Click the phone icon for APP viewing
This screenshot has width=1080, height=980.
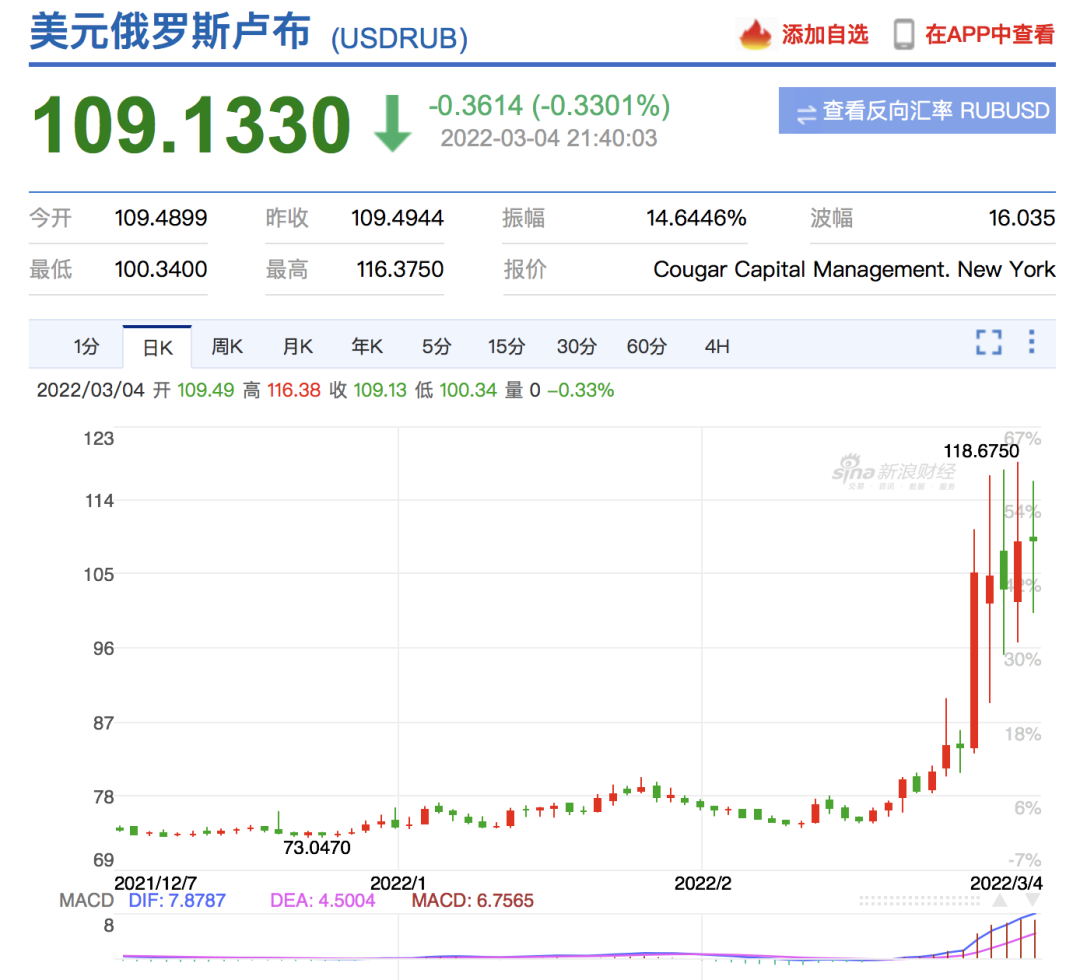click(904, 34)
